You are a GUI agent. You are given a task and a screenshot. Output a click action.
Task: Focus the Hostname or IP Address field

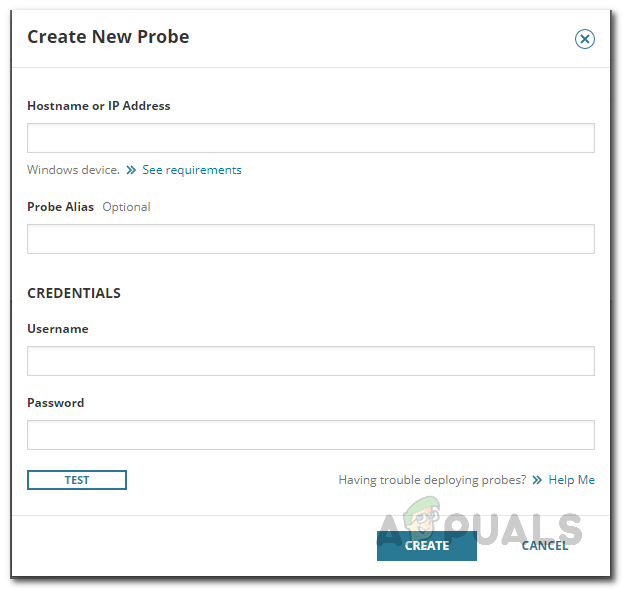[310, 138]
